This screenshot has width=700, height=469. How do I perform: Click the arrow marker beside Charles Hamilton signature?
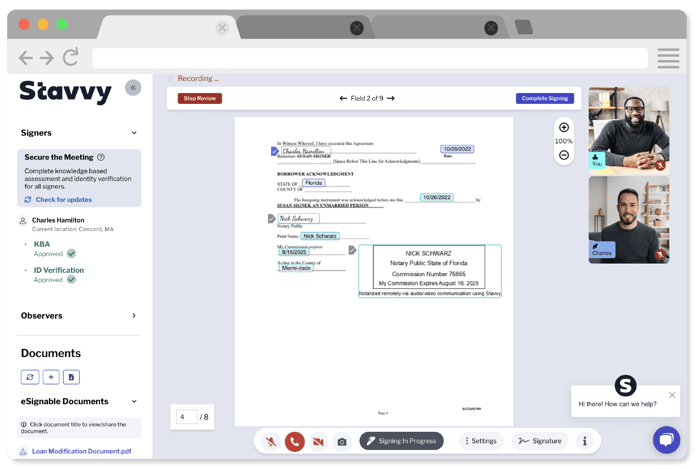(x=275, y=152)
